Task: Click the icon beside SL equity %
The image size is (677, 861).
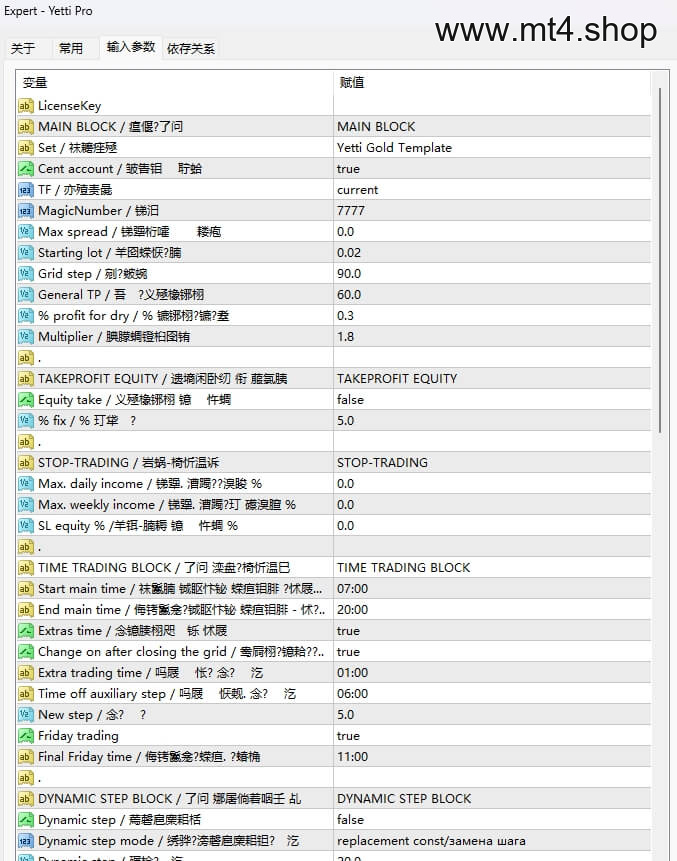Action: click(x=26, y=525)
